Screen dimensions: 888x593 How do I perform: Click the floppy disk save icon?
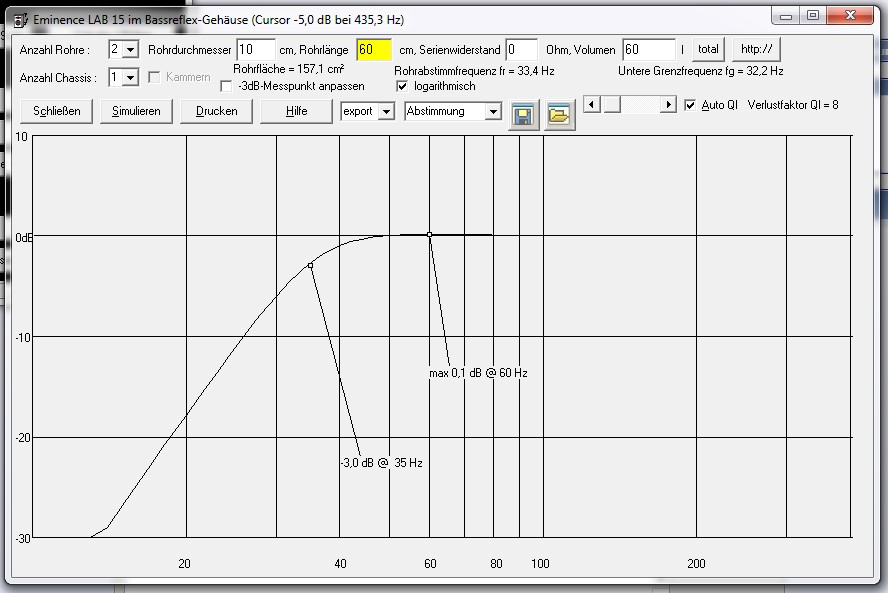coord(523,115)
